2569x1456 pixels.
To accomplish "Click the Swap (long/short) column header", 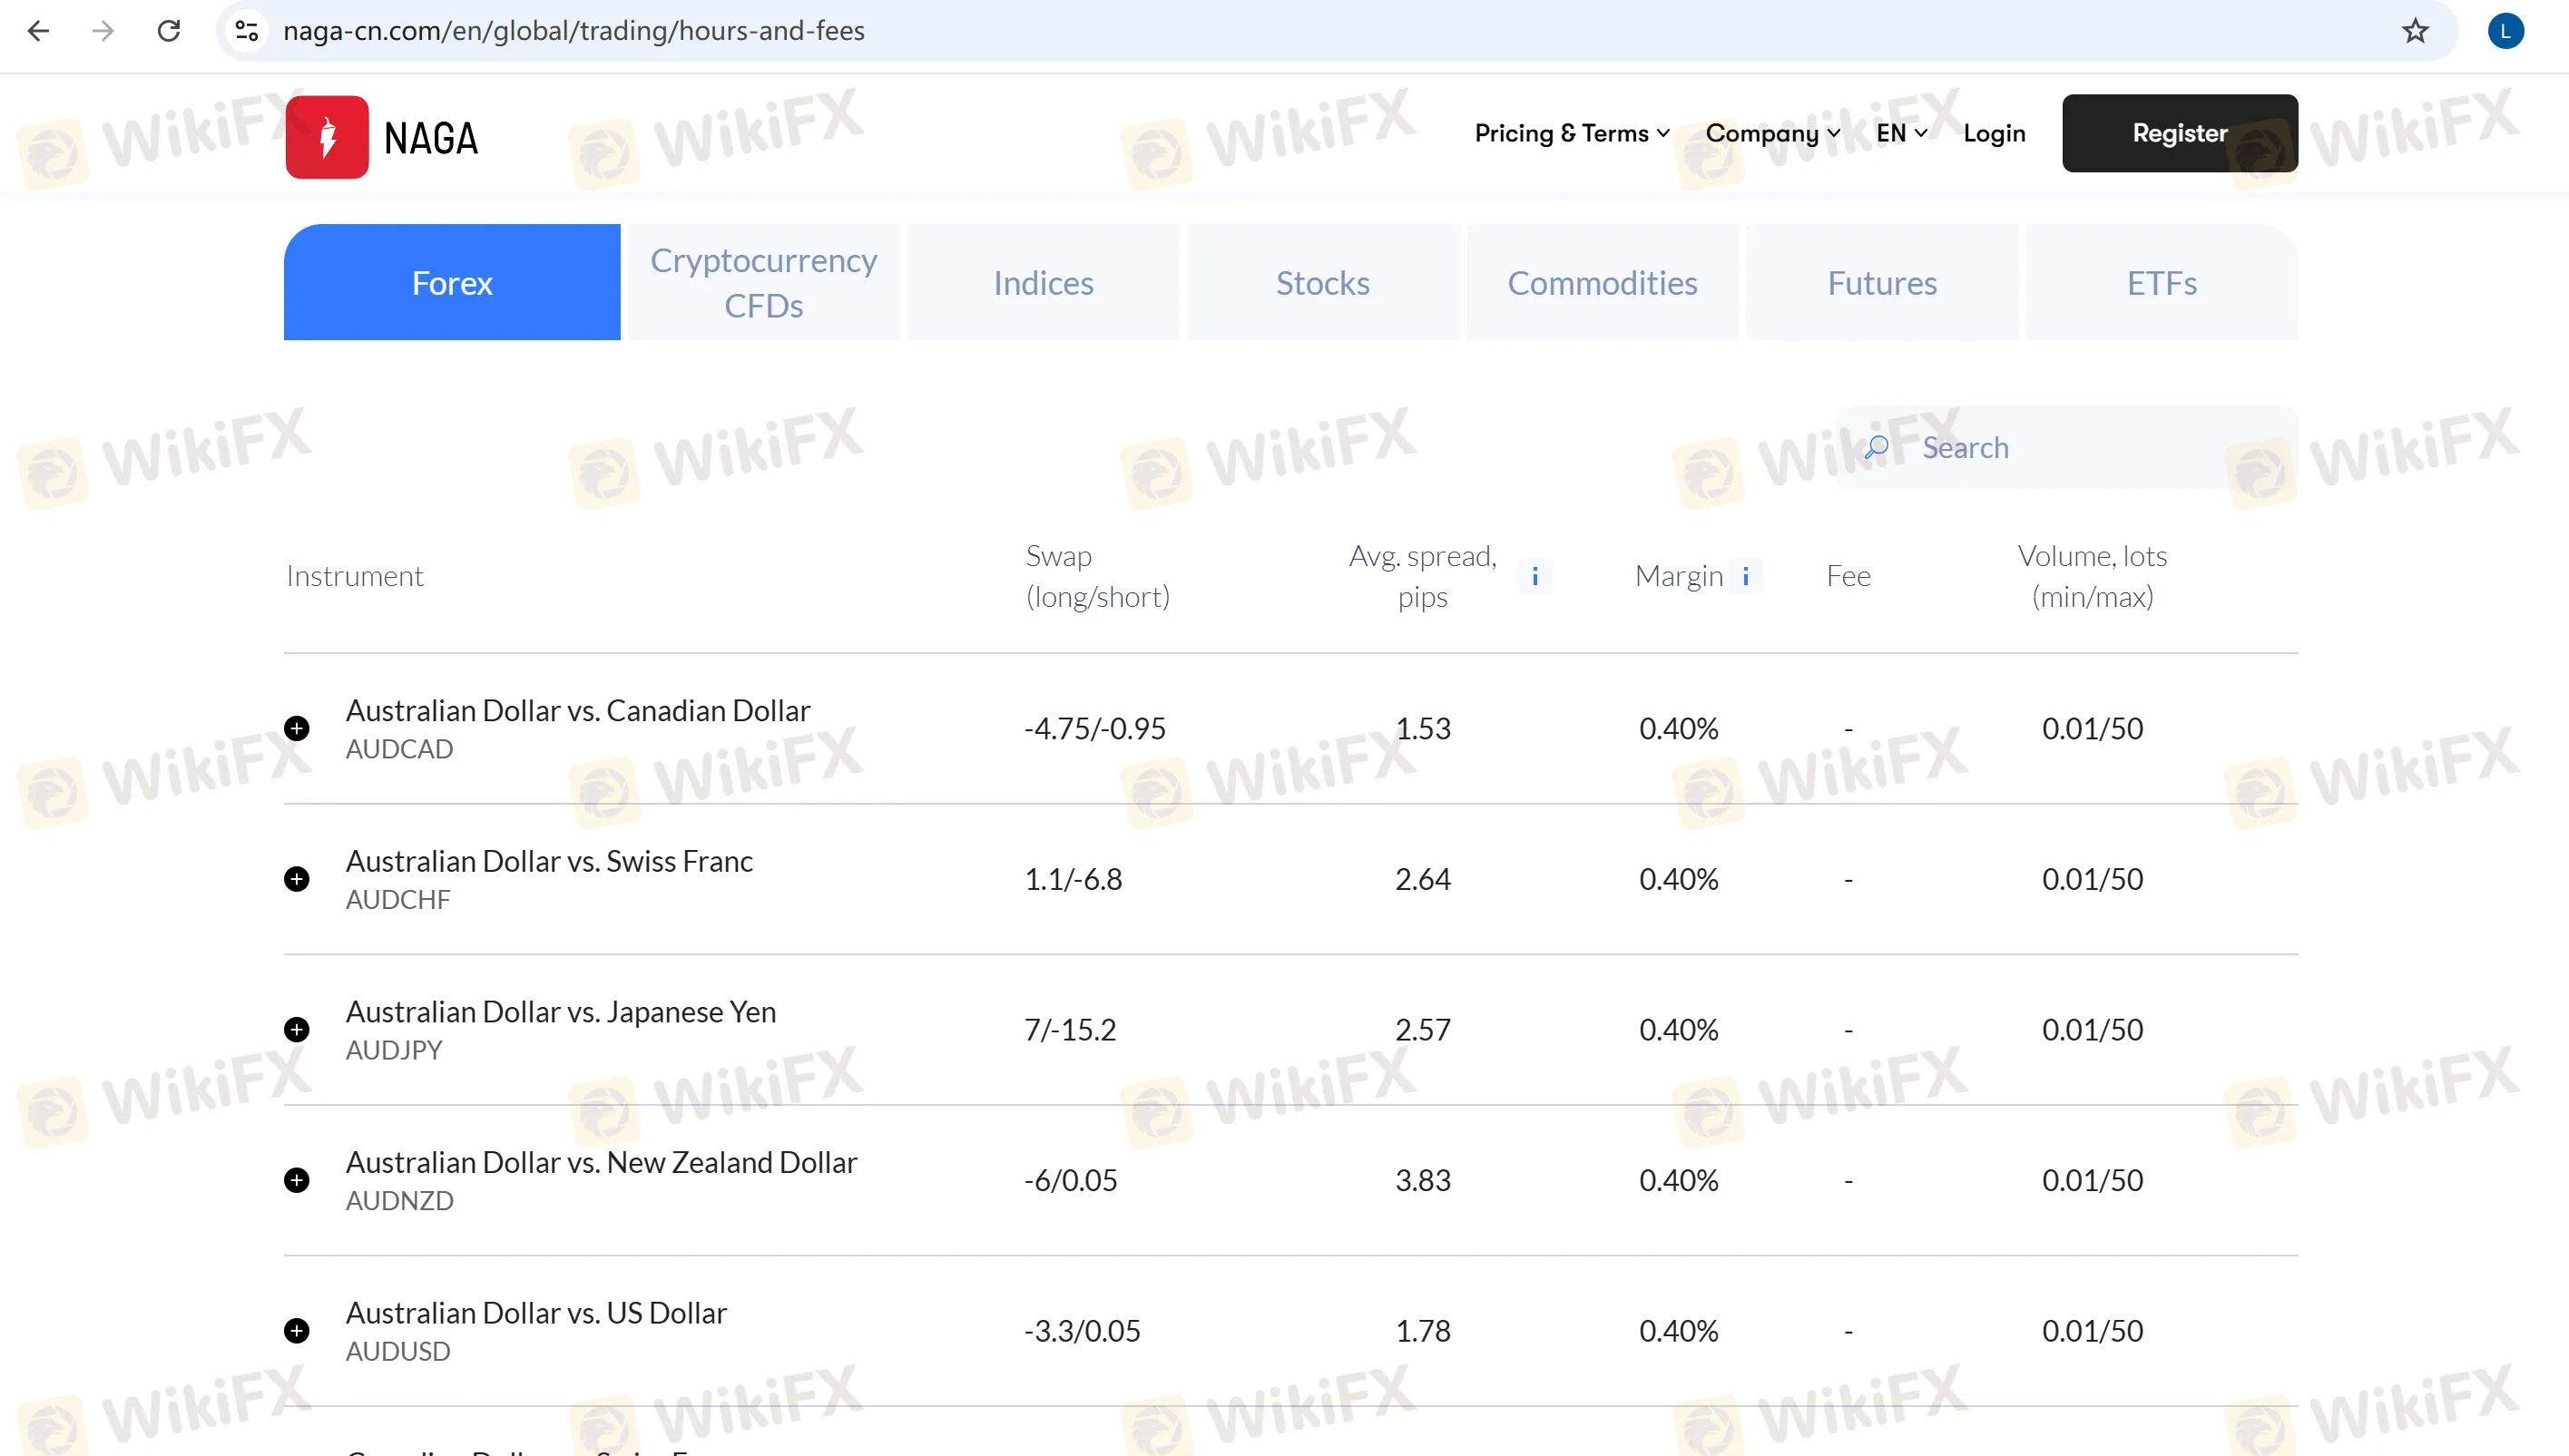I will [x=1097, y=576].
